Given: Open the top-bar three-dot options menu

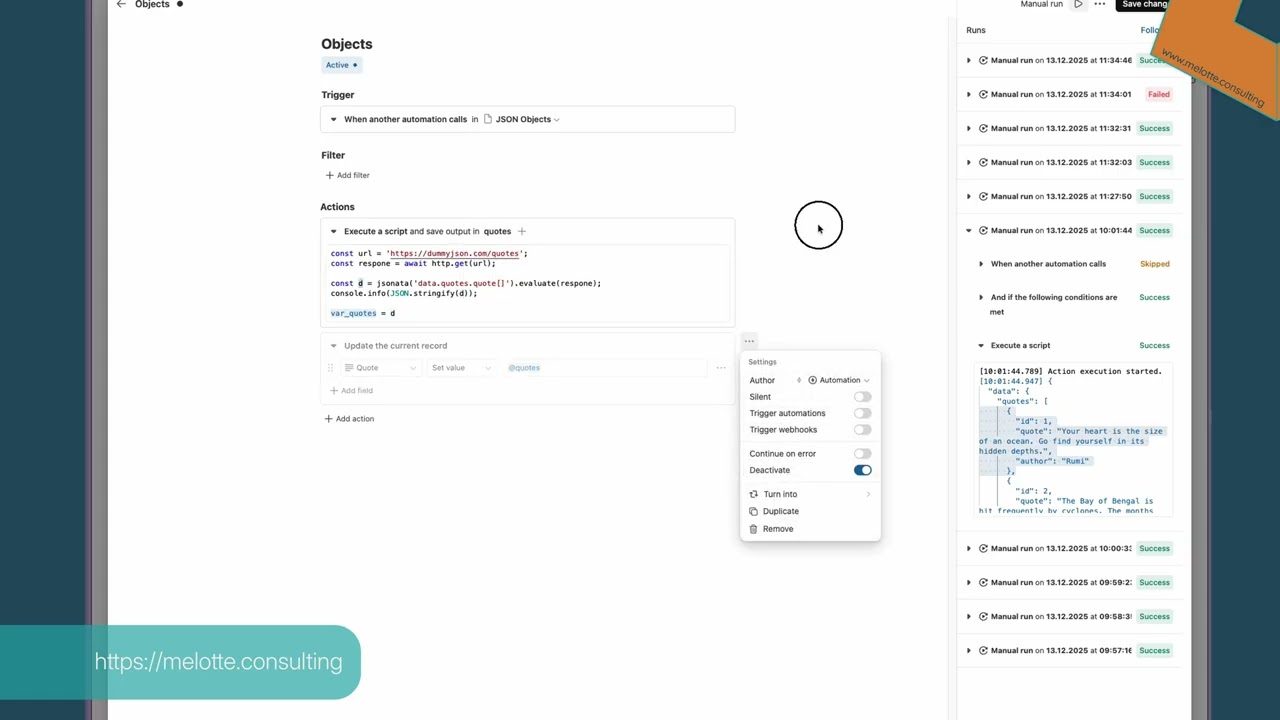Looking at the screenshot, I should 1100,5.
